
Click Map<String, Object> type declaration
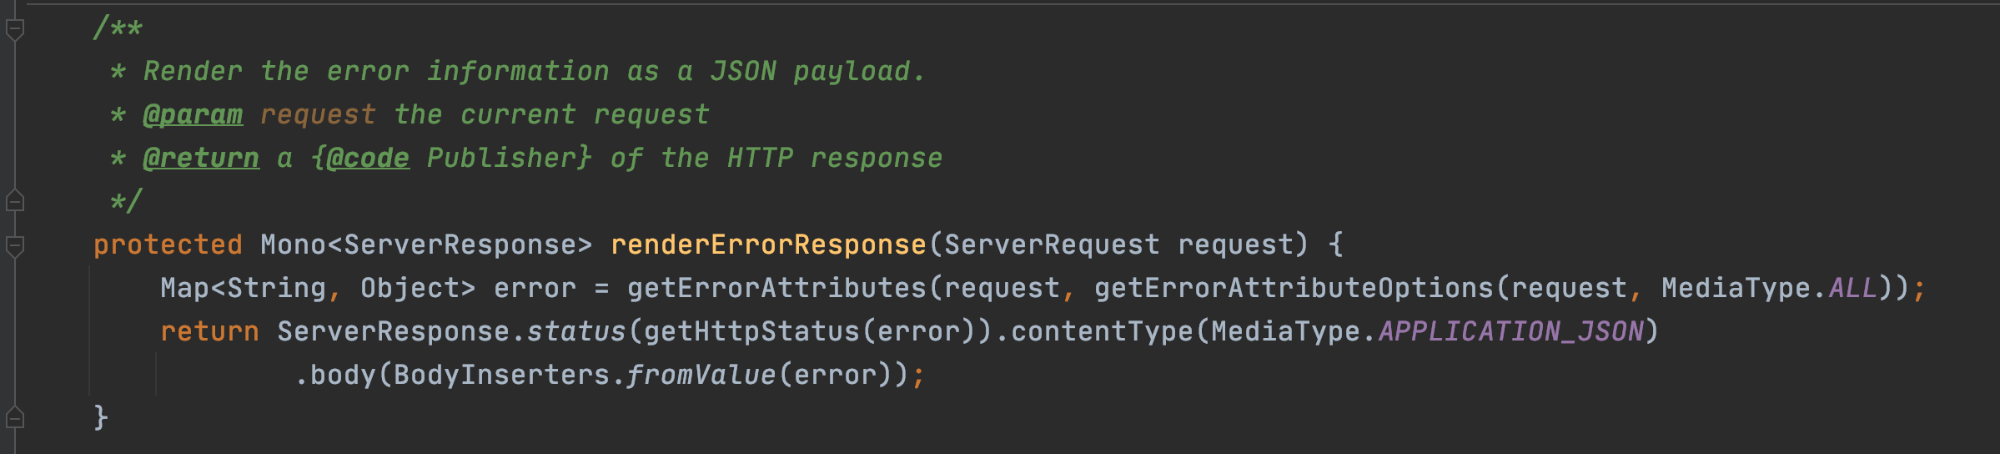pyautogui.click(x=318, y=288)
